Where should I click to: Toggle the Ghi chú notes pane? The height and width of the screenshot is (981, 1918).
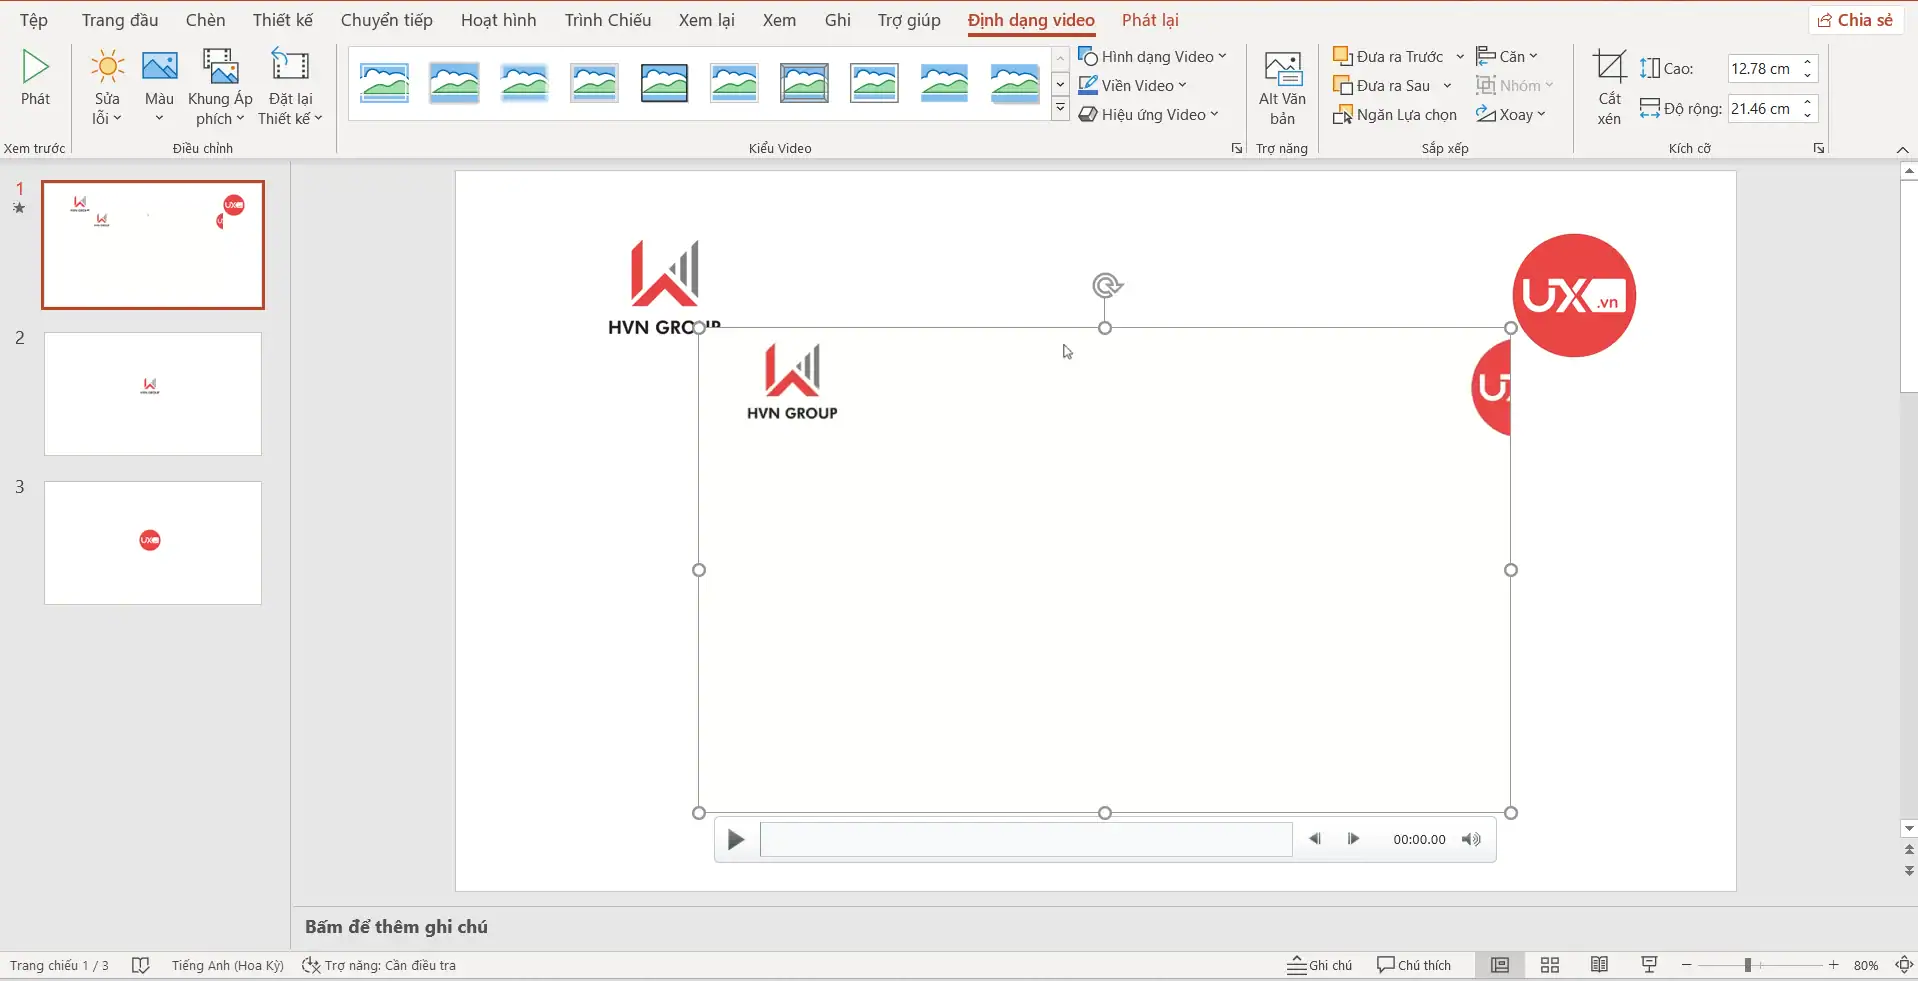1320,965
